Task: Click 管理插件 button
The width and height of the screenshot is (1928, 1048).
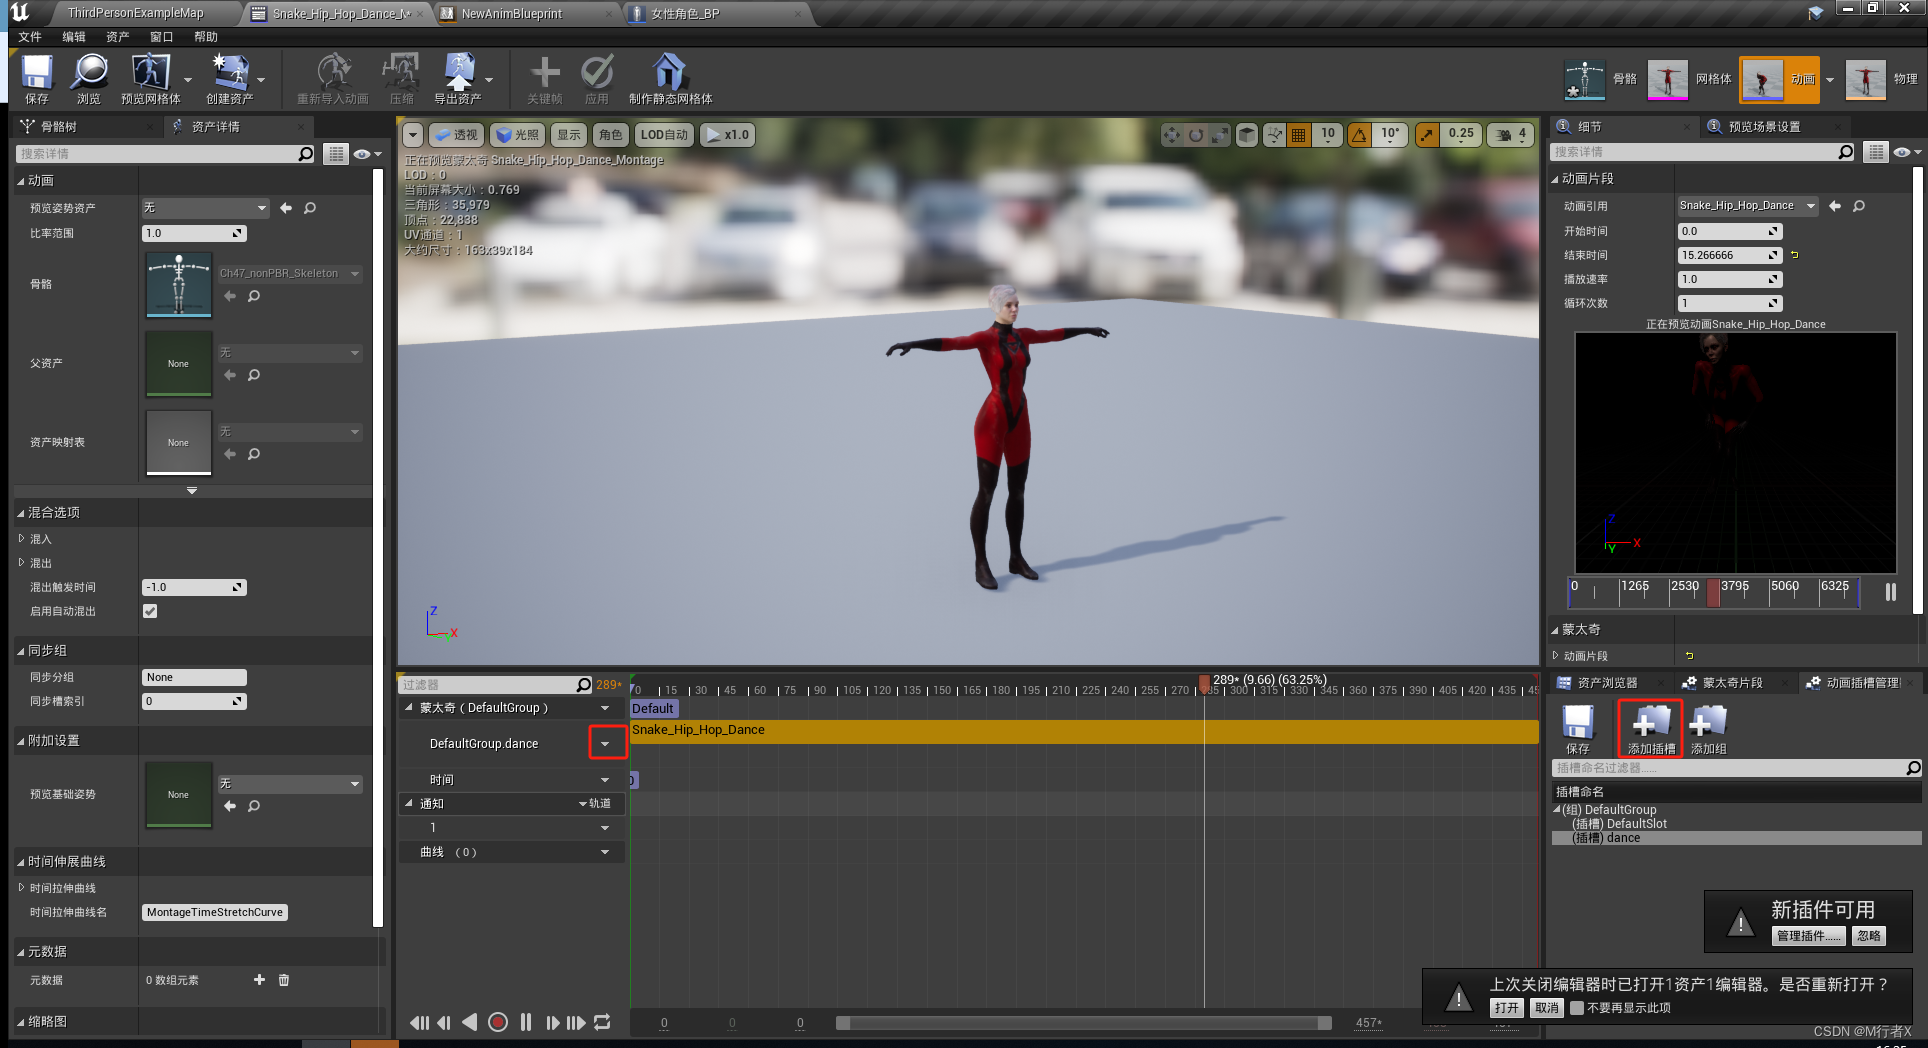Action: point(1809,936)
